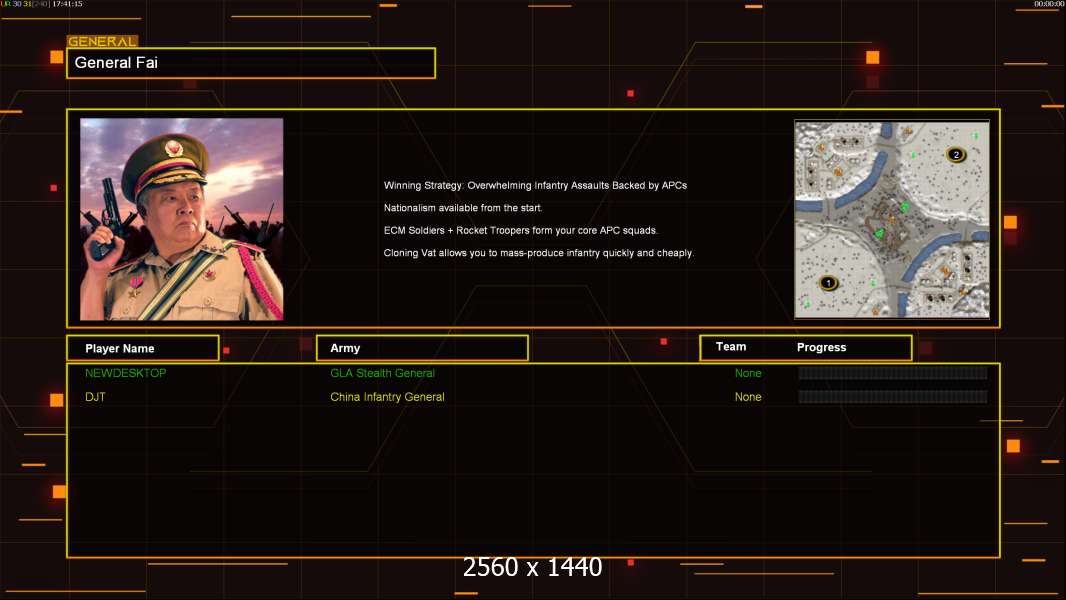Screen dimensions: 1066x600
Task: Click NEWDESKTOP's loading progress bar
Action: (893, 373)
